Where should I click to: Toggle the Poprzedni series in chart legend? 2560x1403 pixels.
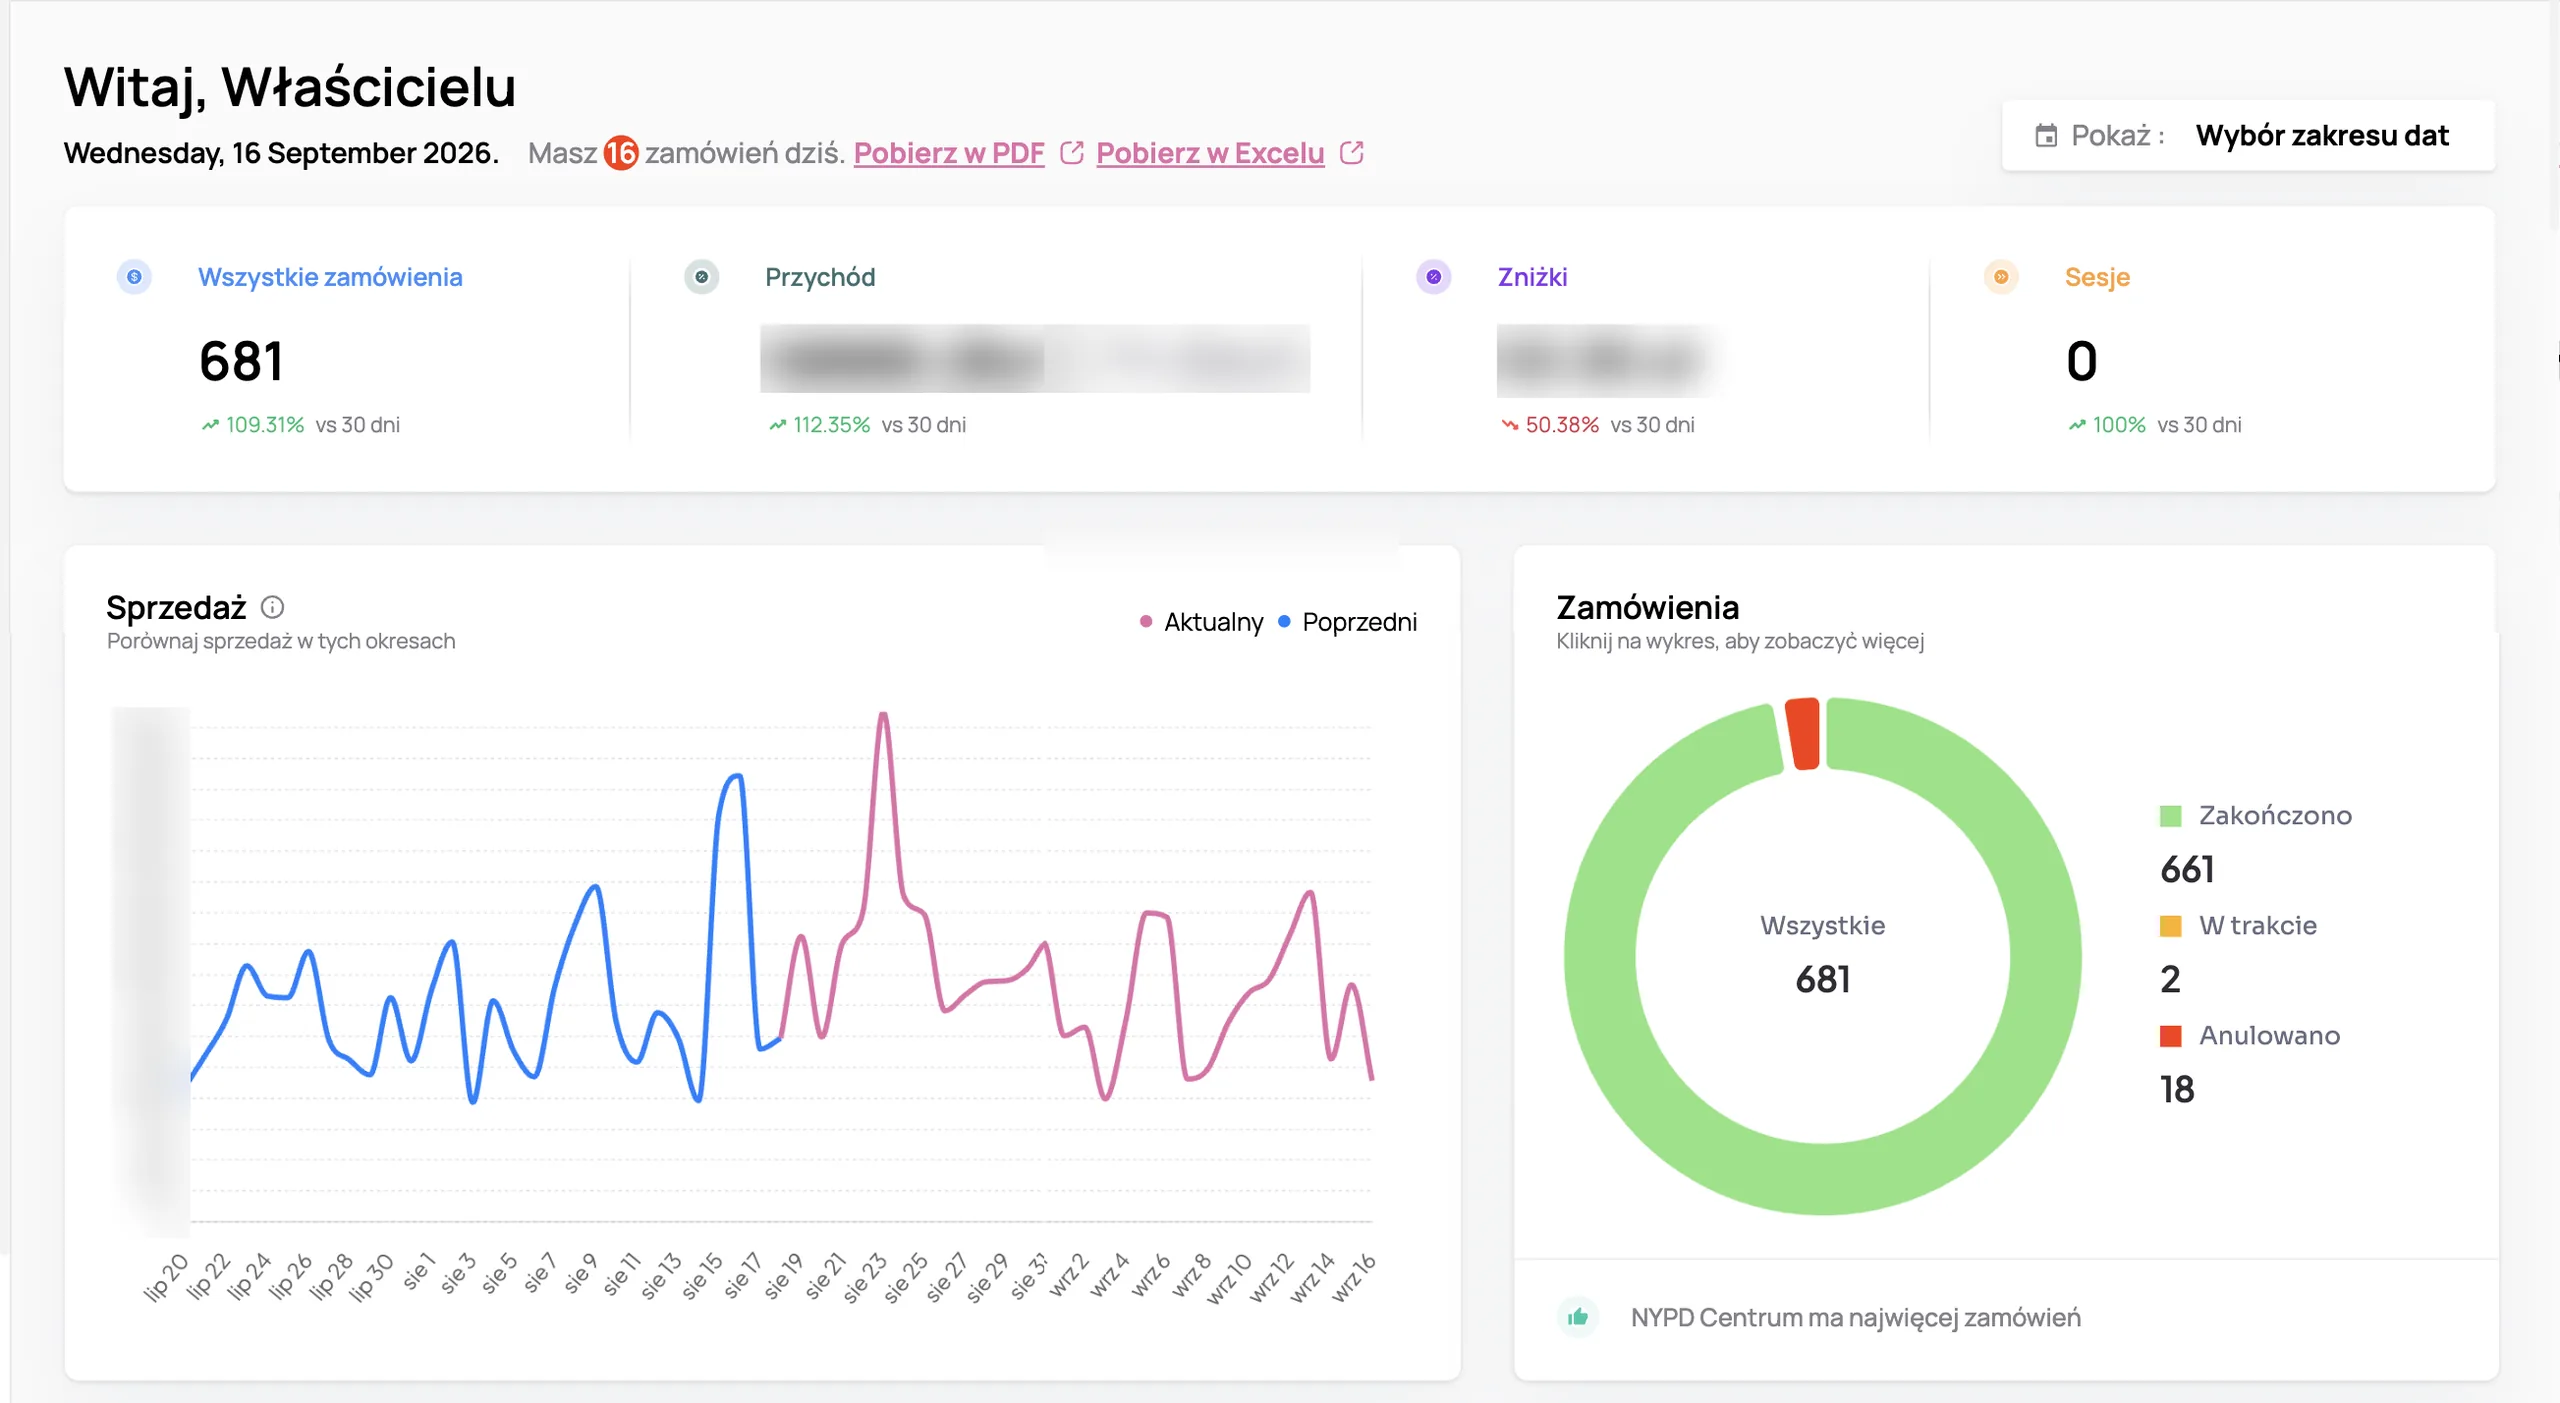(1347, 622)
